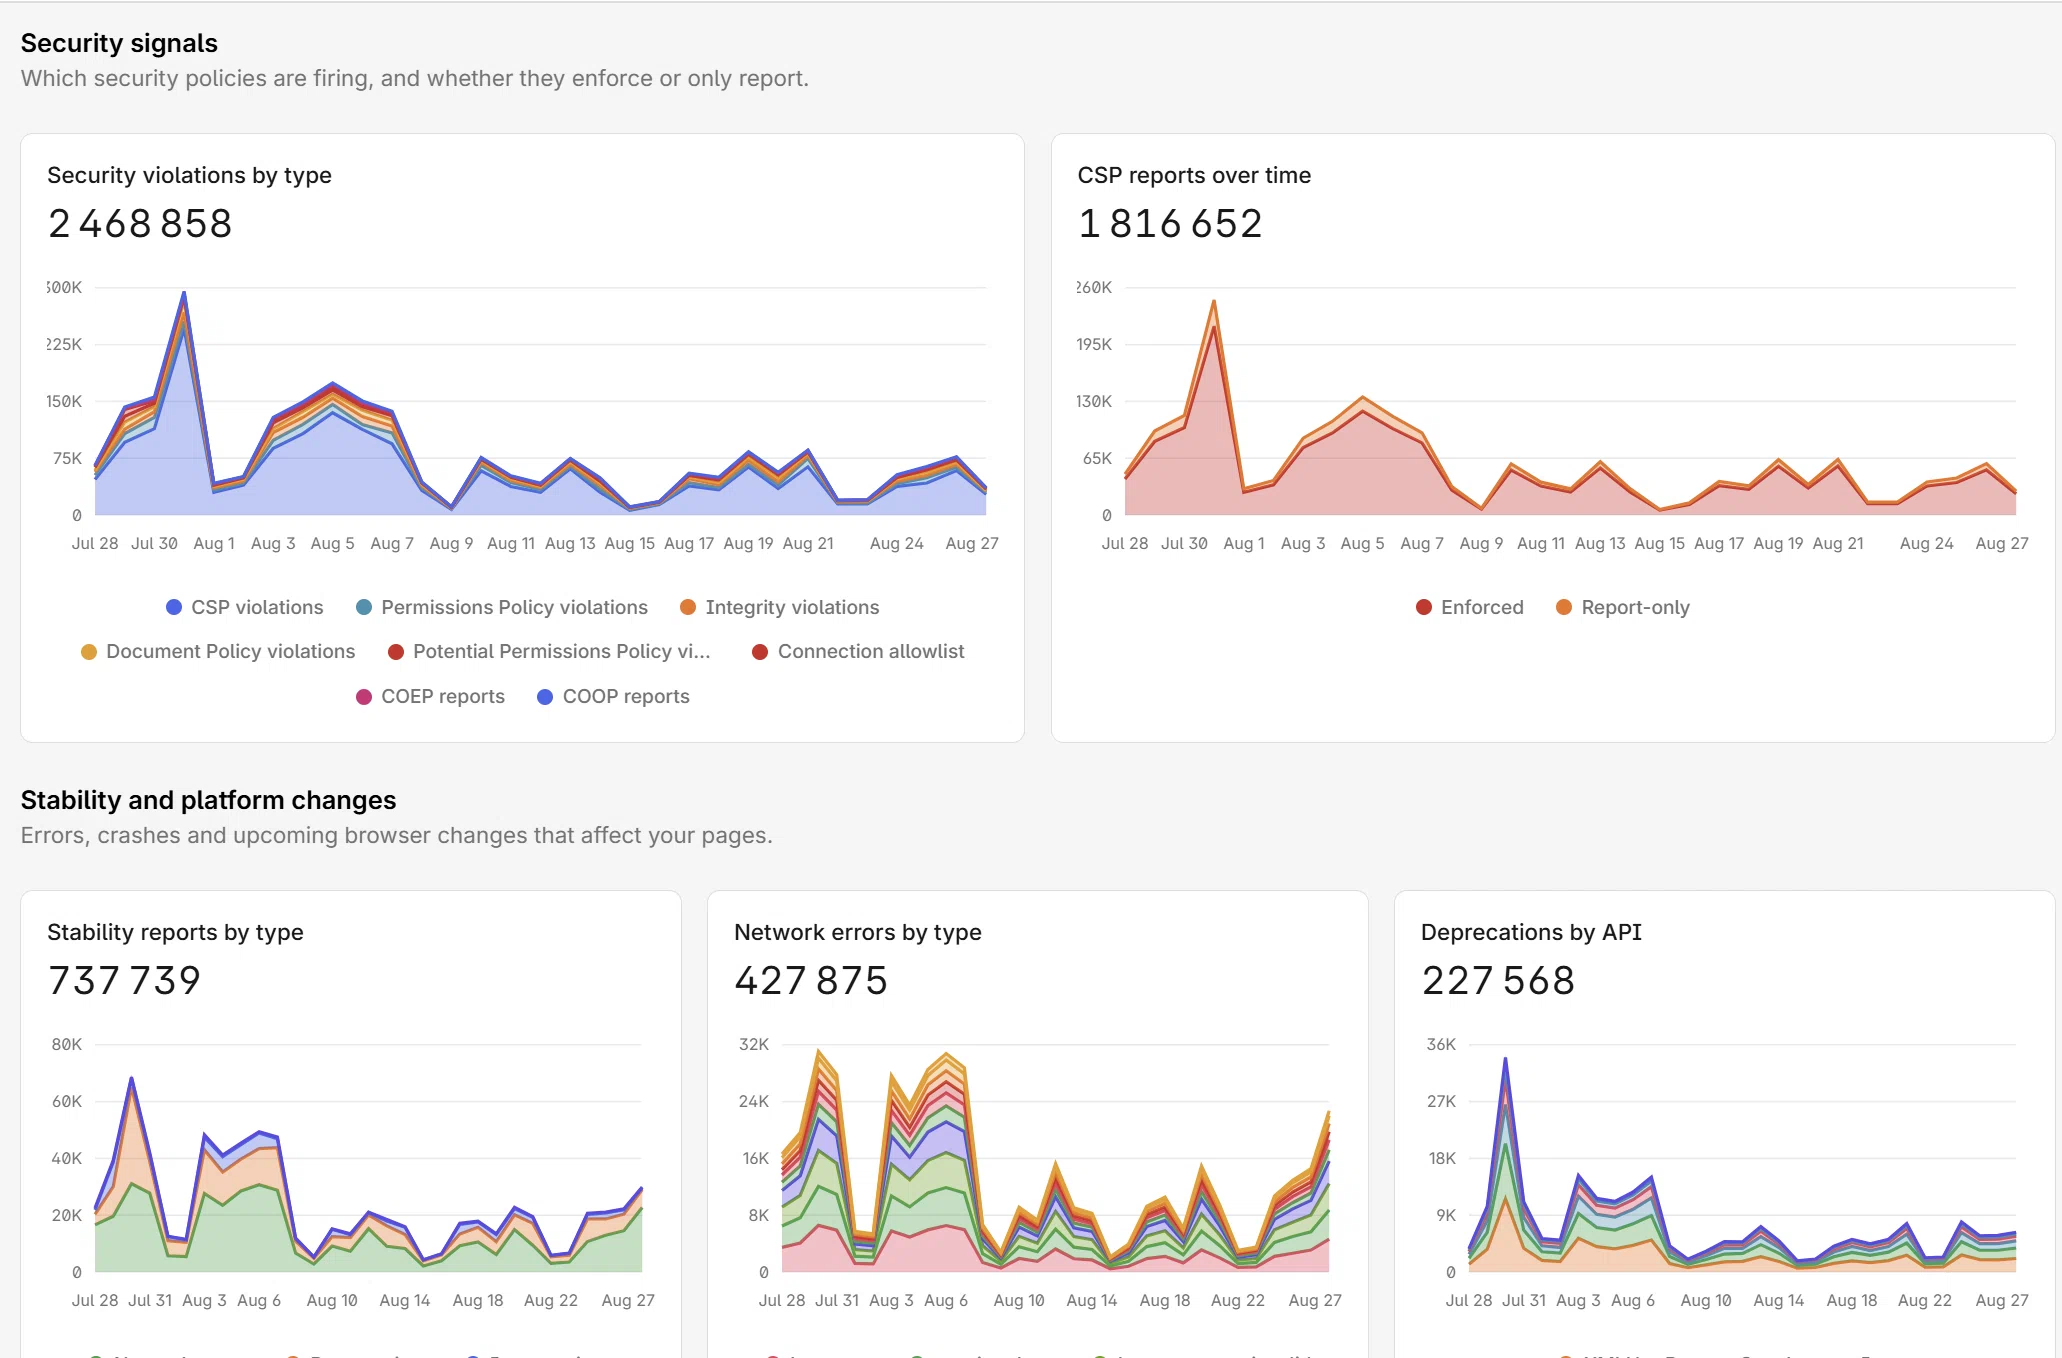Click Aug 22 label in Deprecations chart
The width and height of the screenshot is (2062, 1358).
click(x=1924, y=1300)
